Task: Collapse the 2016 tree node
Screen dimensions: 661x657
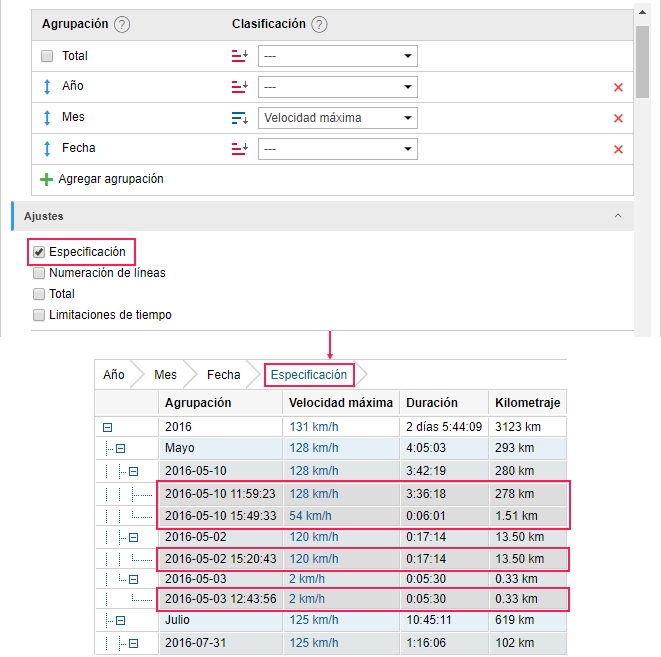Action: (x=107, y=427)
